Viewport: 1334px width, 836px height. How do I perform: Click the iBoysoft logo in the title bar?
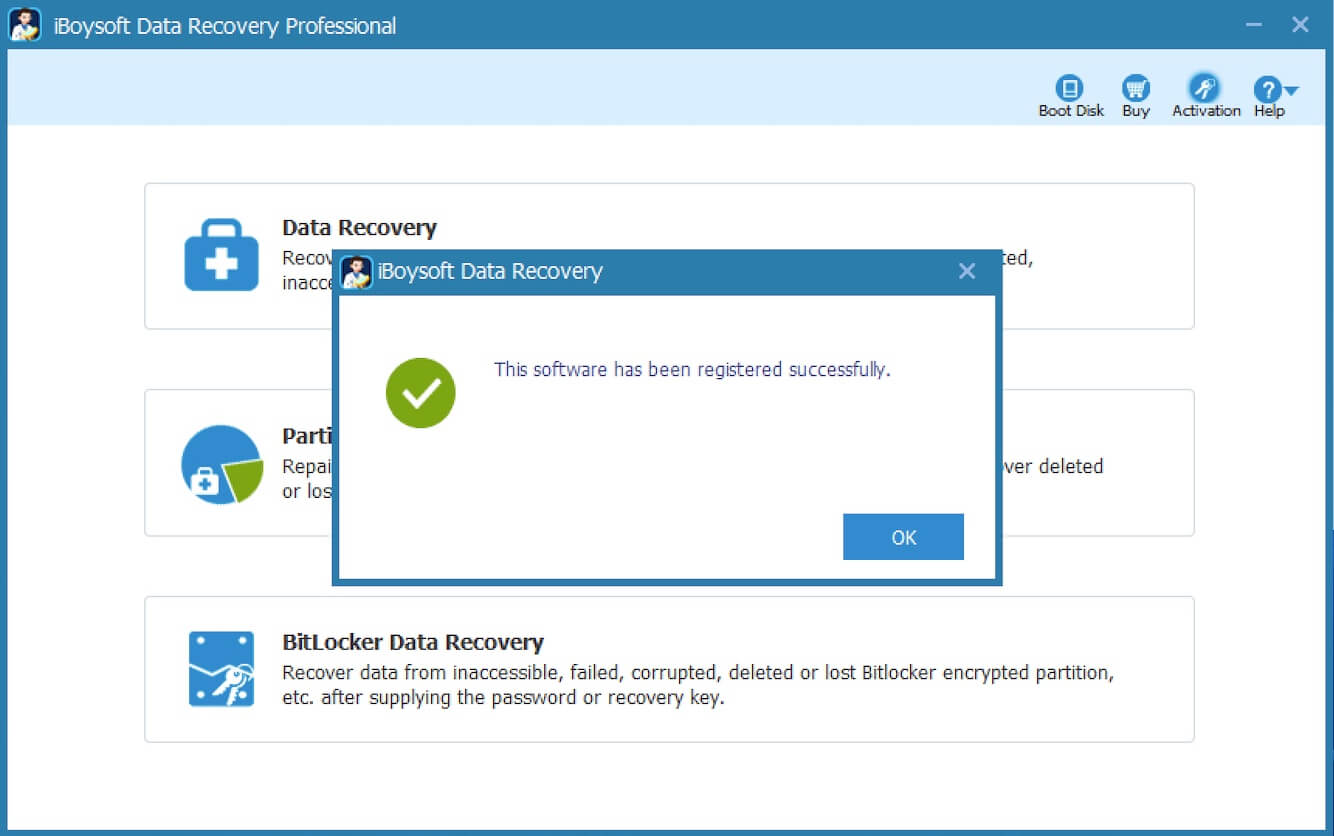(24, 24)
